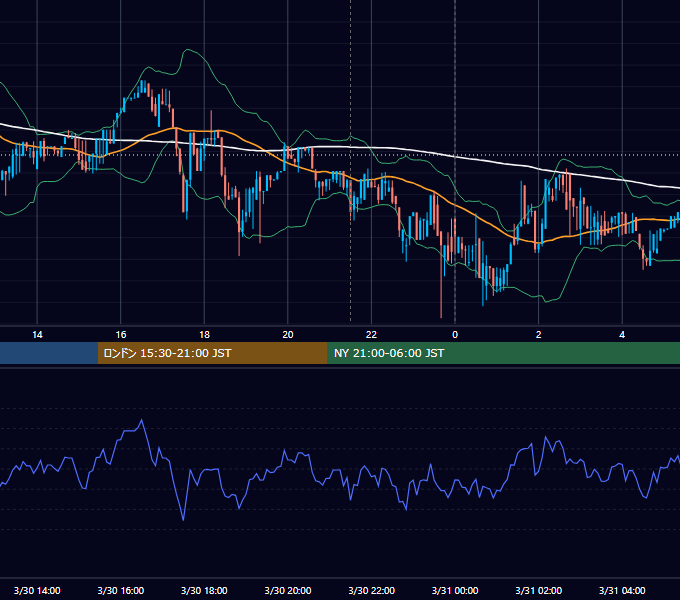
Task: Click the 3/30 18:00 time label
Action: [204, 590]
